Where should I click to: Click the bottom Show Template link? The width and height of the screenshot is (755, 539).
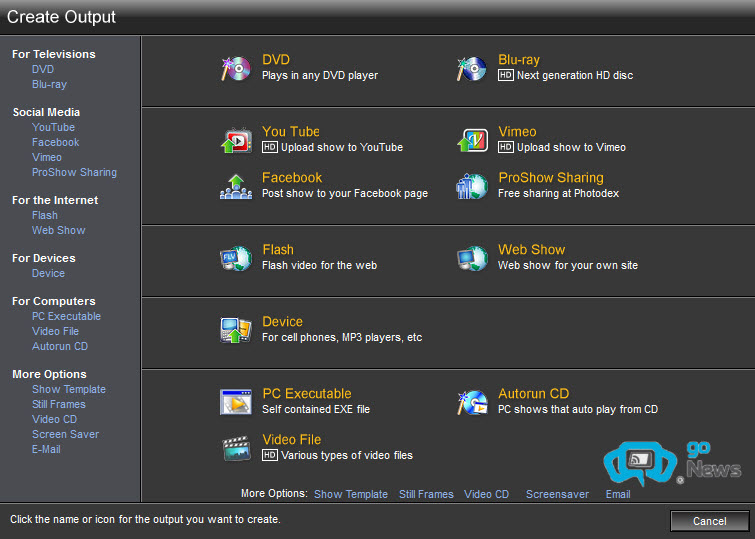coord(351,494)
